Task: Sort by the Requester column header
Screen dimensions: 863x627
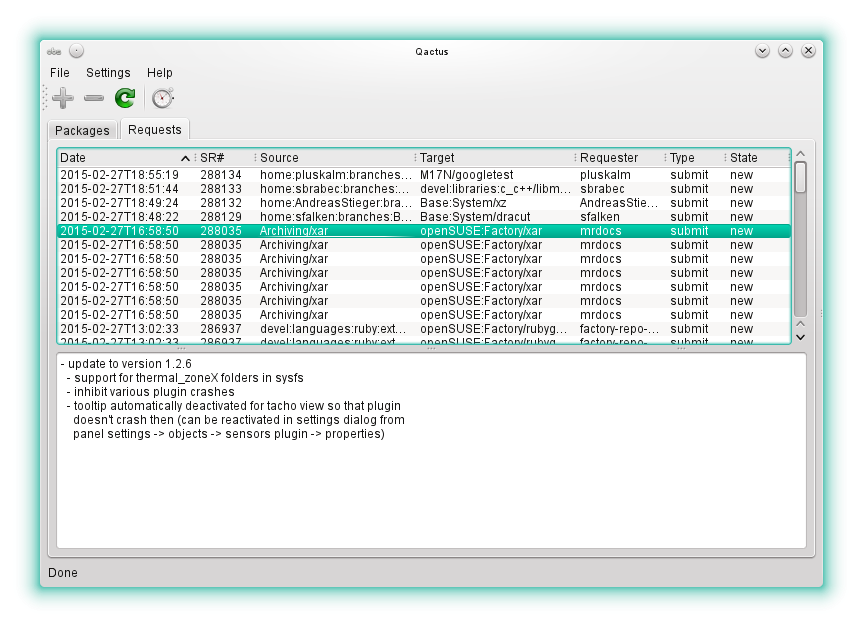Action: pos(621,158)
